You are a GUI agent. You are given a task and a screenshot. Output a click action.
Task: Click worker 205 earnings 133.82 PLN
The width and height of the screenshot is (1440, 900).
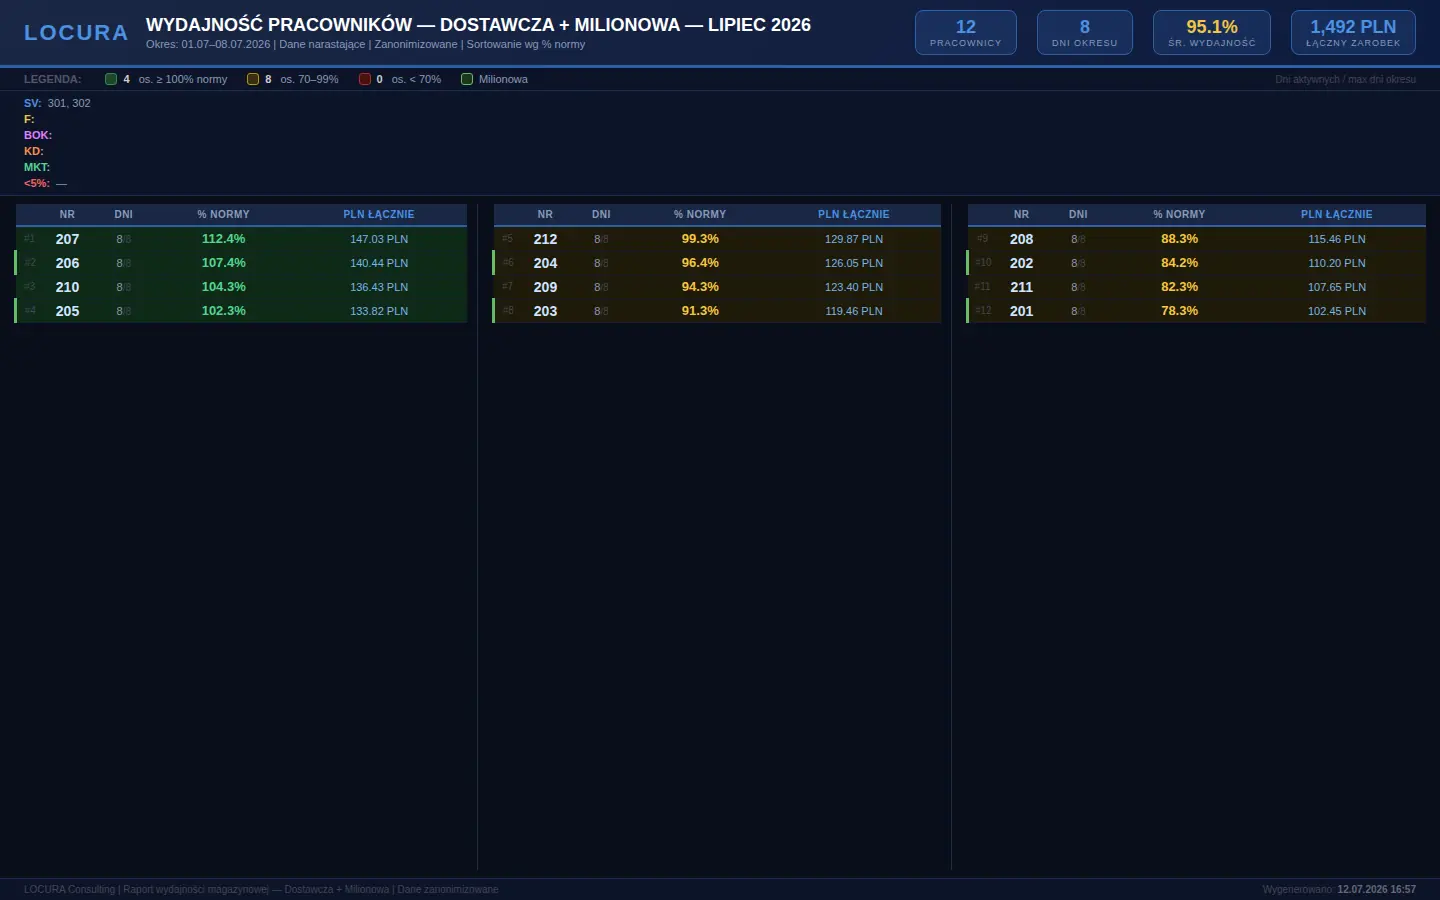379,311
